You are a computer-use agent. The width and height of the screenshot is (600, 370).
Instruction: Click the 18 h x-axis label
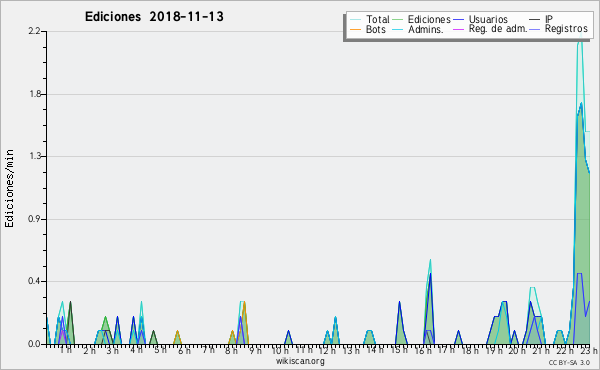click(470, 350)
